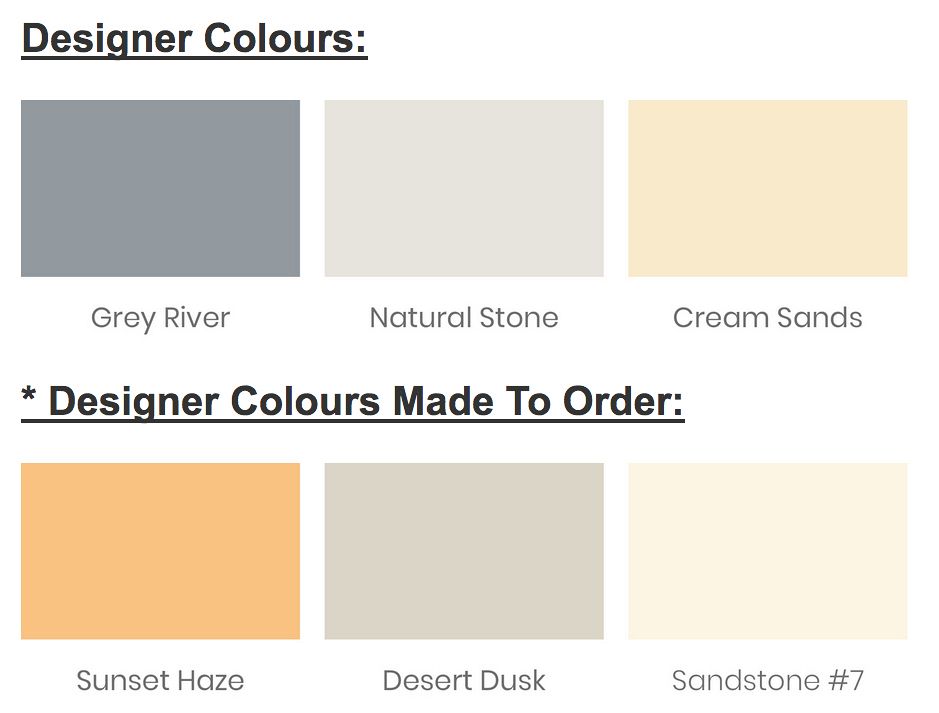
Task: Click the '#7' in the Sandstone label
Action: tap(845, 681)
